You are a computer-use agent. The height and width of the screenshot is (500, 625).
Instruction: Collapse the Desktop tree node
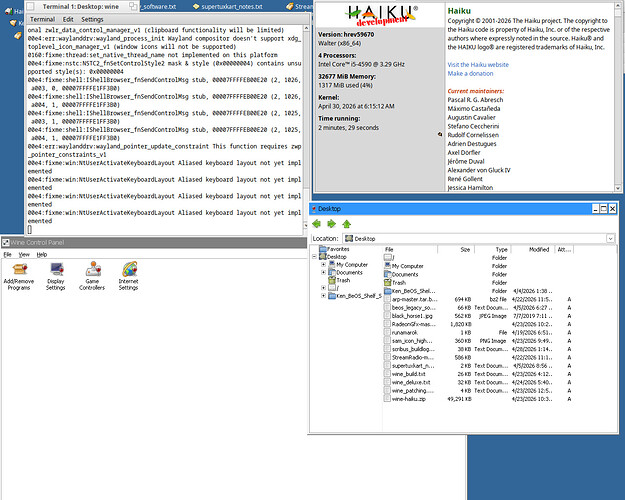[314, 256]
